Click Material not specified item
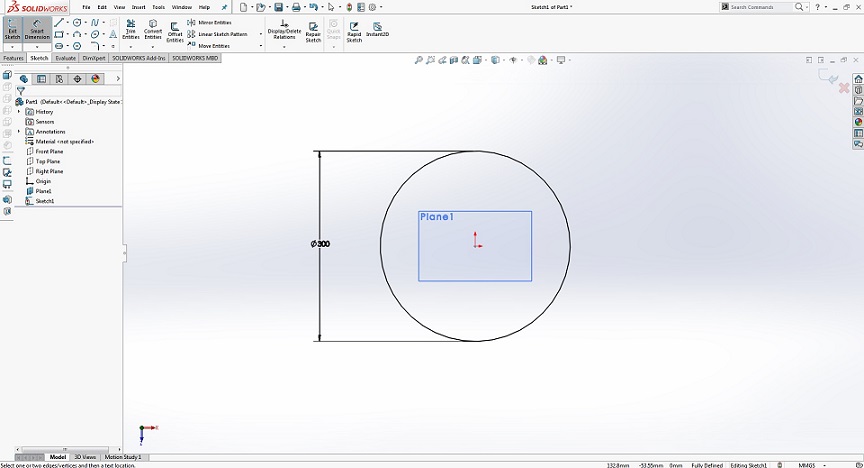The image size is (864, 468). pos(64,141)
